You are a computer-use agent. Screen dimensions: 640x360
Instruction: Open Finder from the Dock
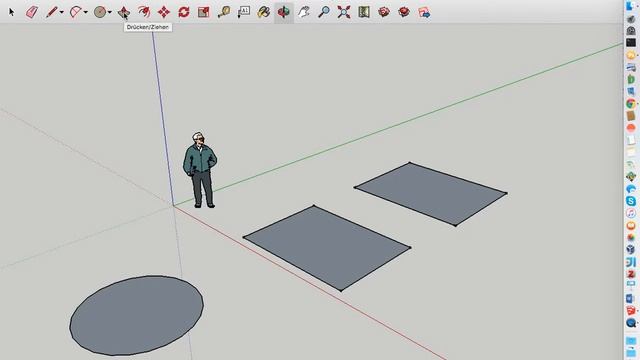coord(631,6)
